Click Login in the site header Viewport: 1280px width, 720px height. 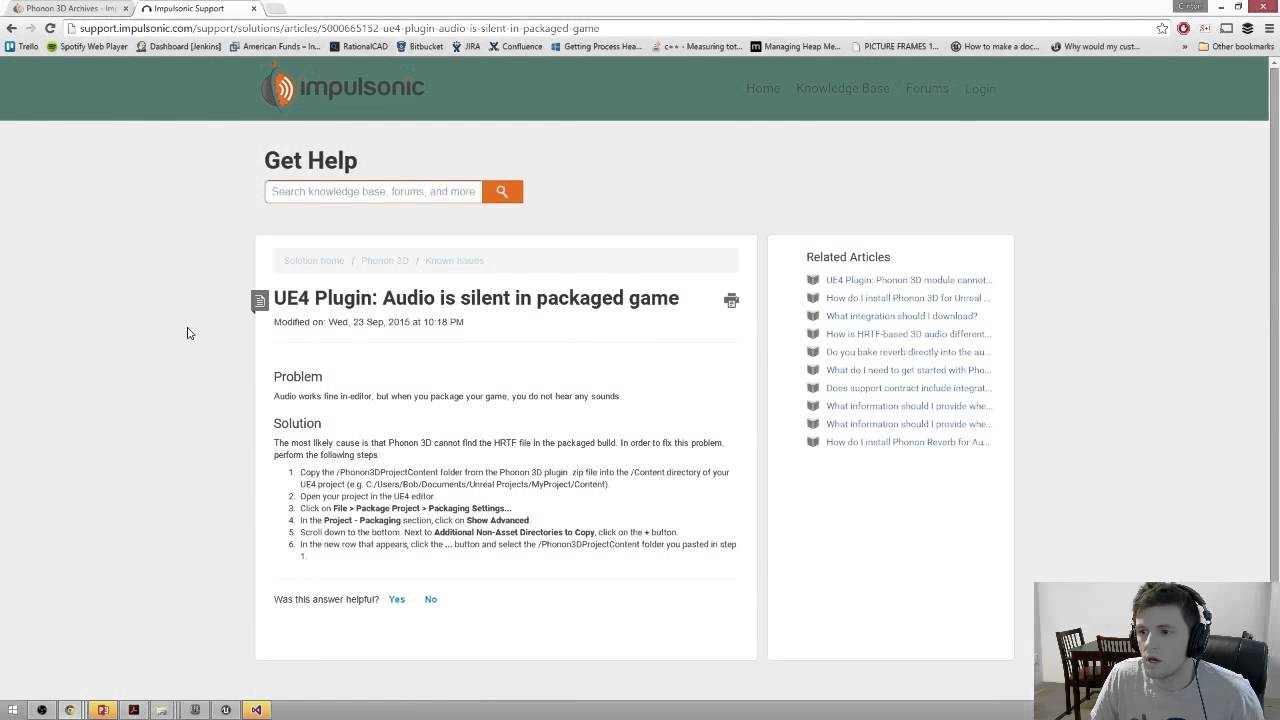tap(980, 89)
